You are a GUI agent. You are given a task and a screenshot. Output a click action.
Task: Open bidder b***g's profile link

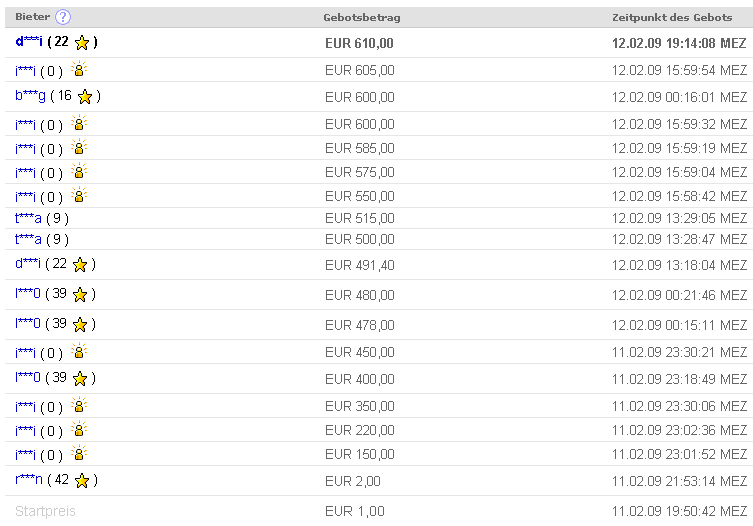[x=30, y=96]
